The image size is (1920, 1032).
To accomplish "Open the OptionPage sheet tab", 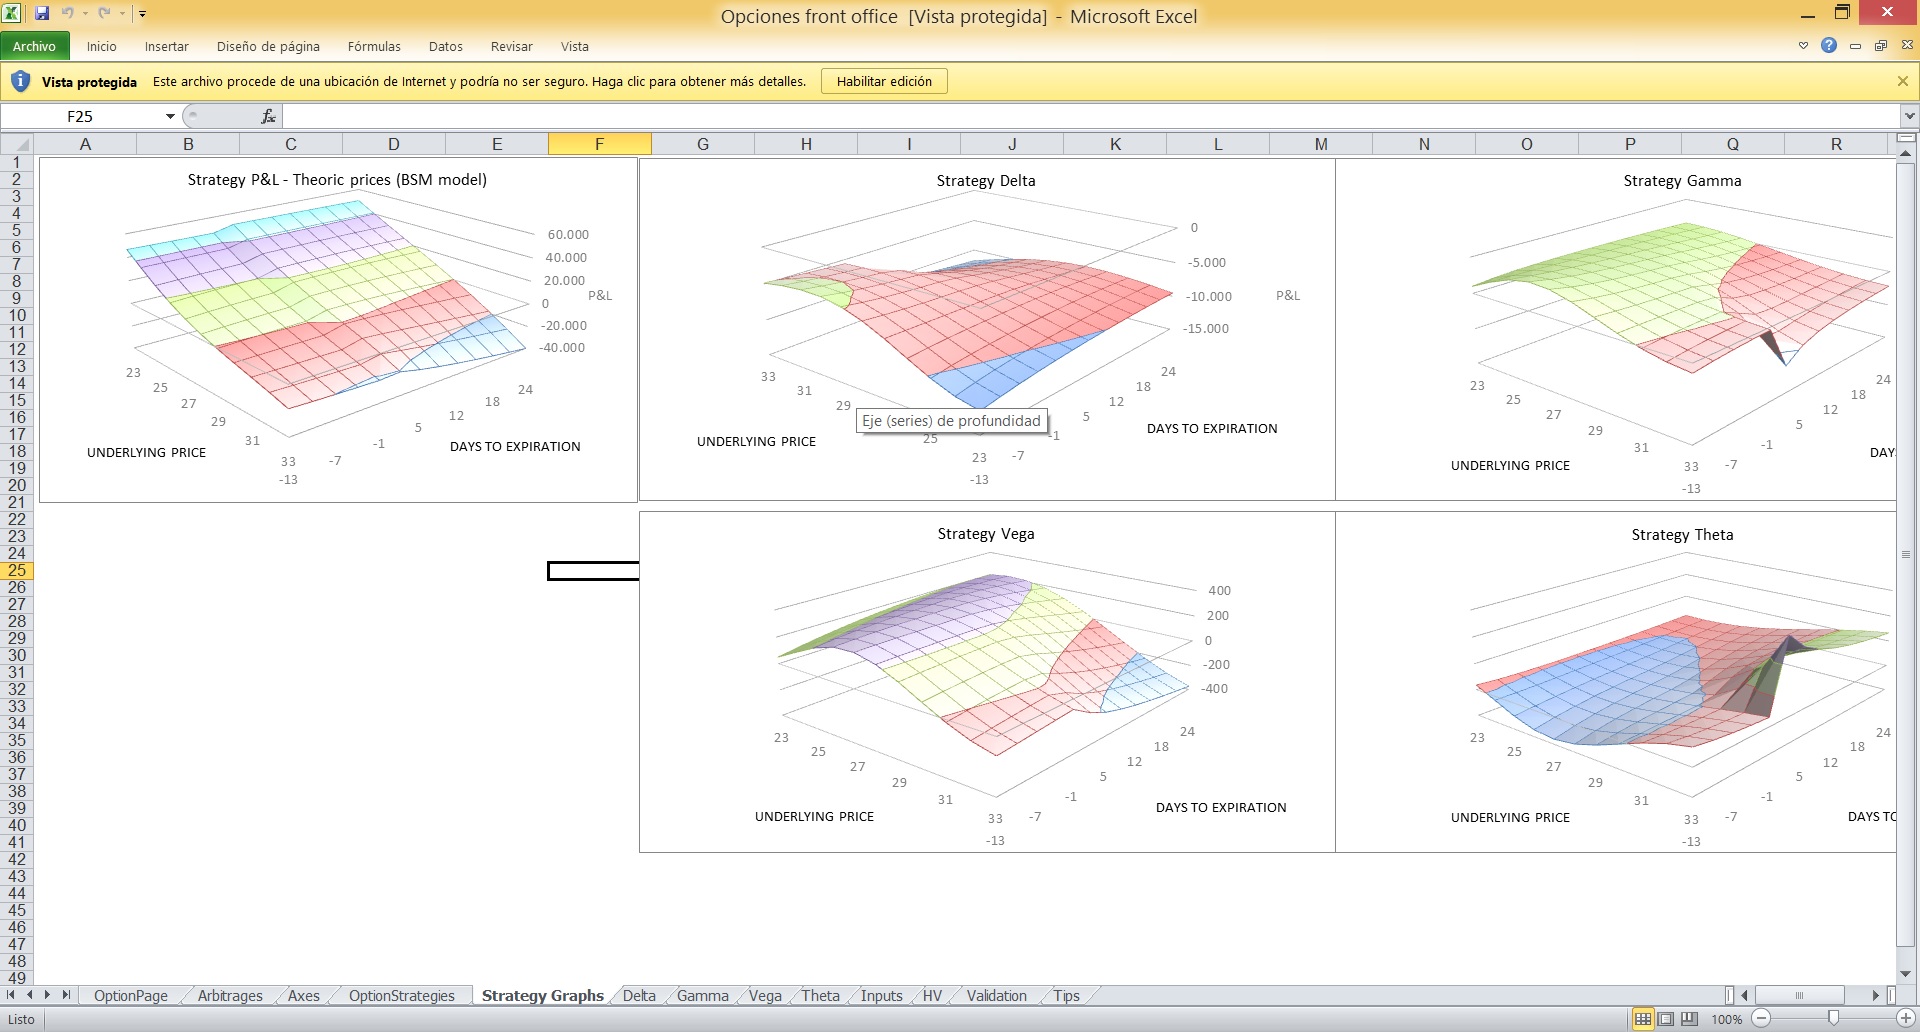I will pos(130,995).
